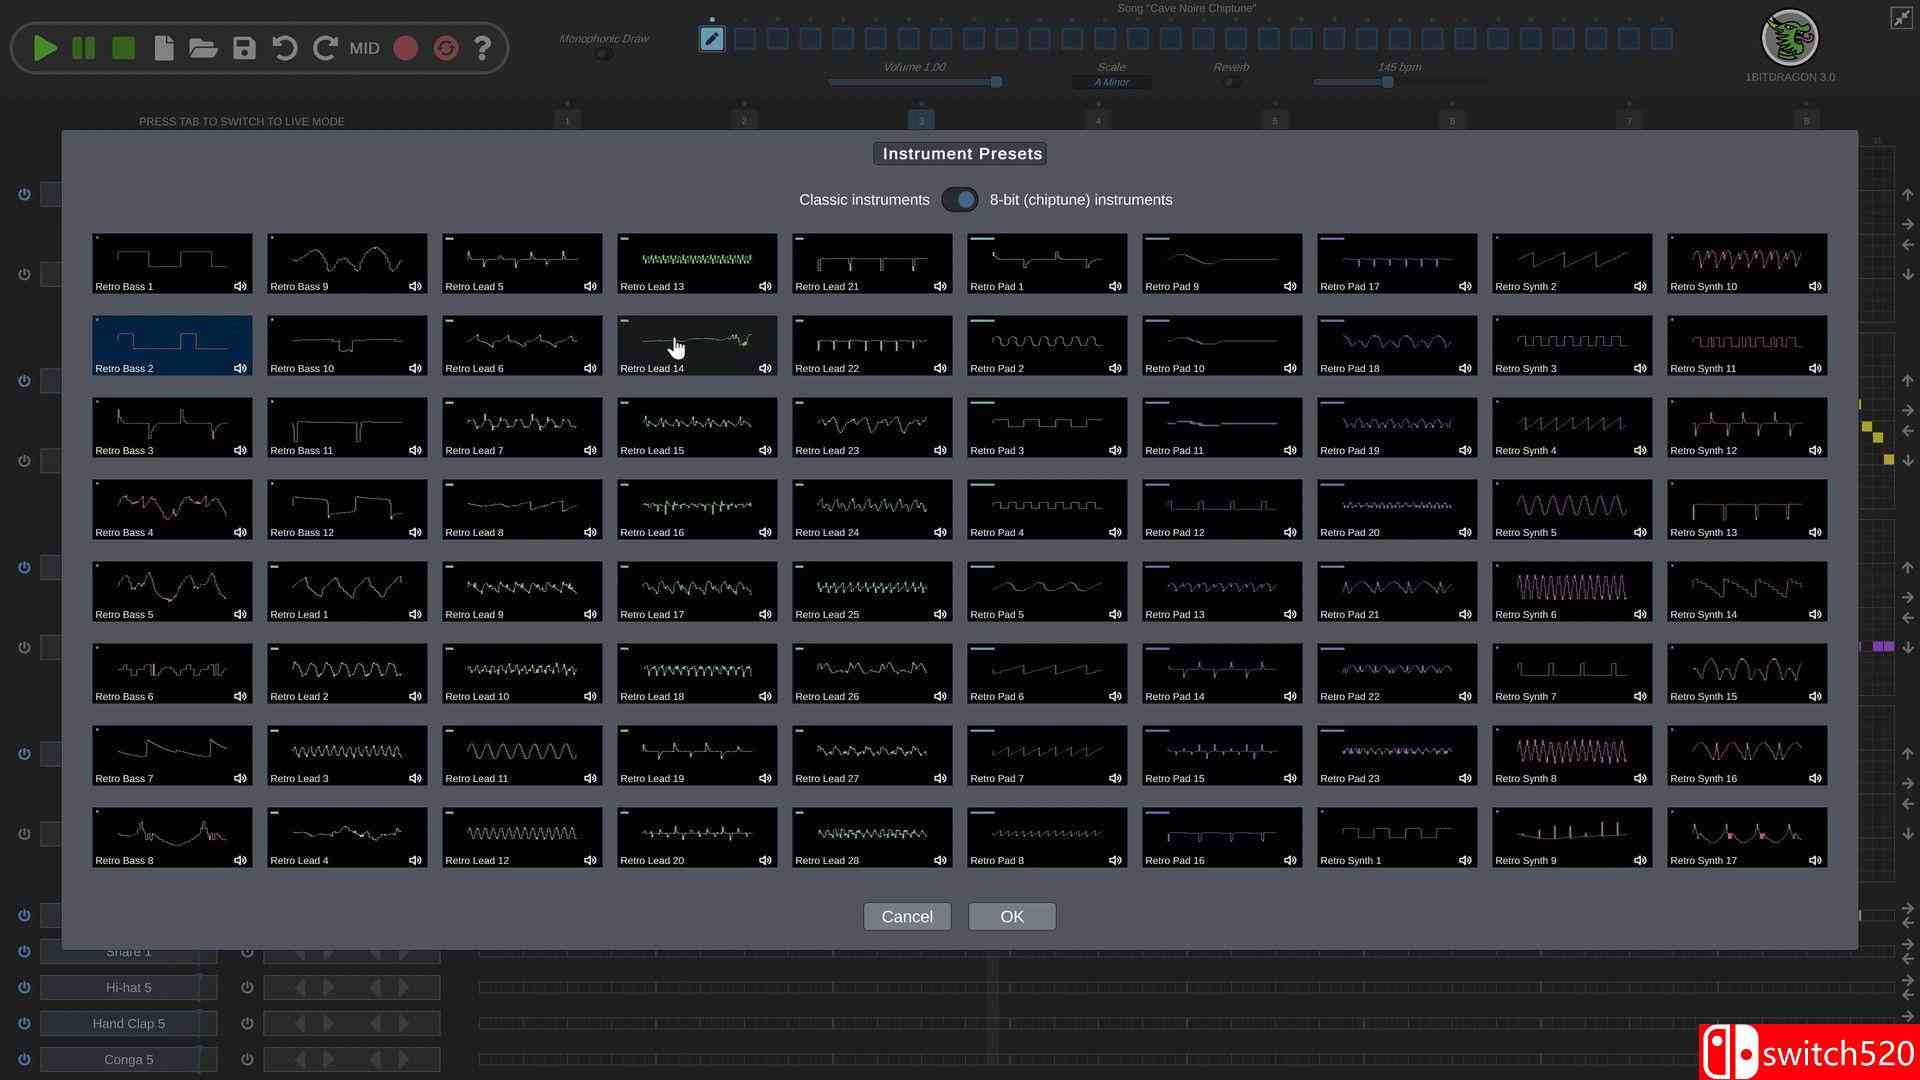Open the Help question mark icon

click(x=483, y=48)
